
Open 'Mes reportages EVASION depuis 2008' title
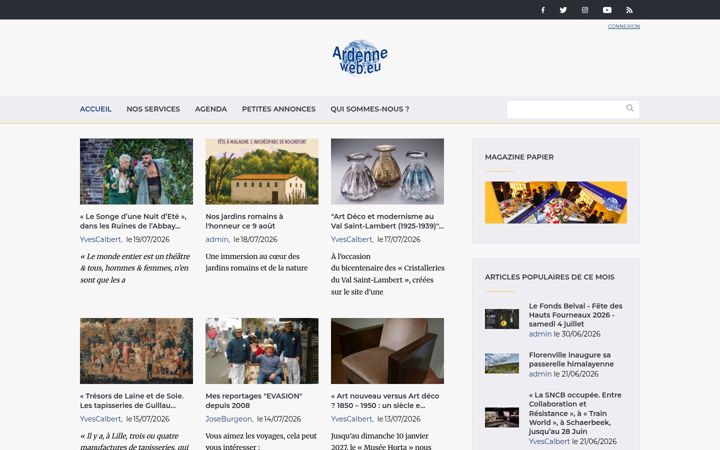coord(253,400)
